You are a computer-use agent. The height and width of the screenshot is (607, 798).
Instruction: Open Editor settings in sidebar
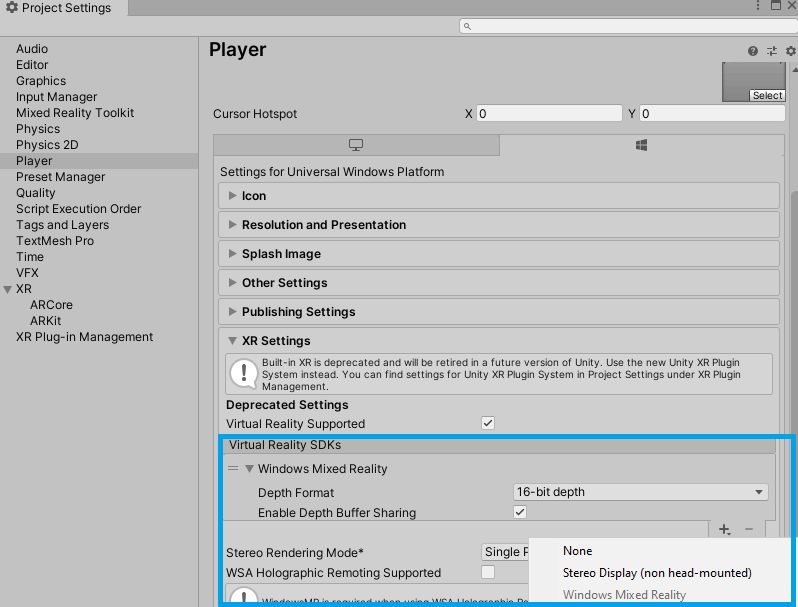pyautogui.click(x=32, y=65)
